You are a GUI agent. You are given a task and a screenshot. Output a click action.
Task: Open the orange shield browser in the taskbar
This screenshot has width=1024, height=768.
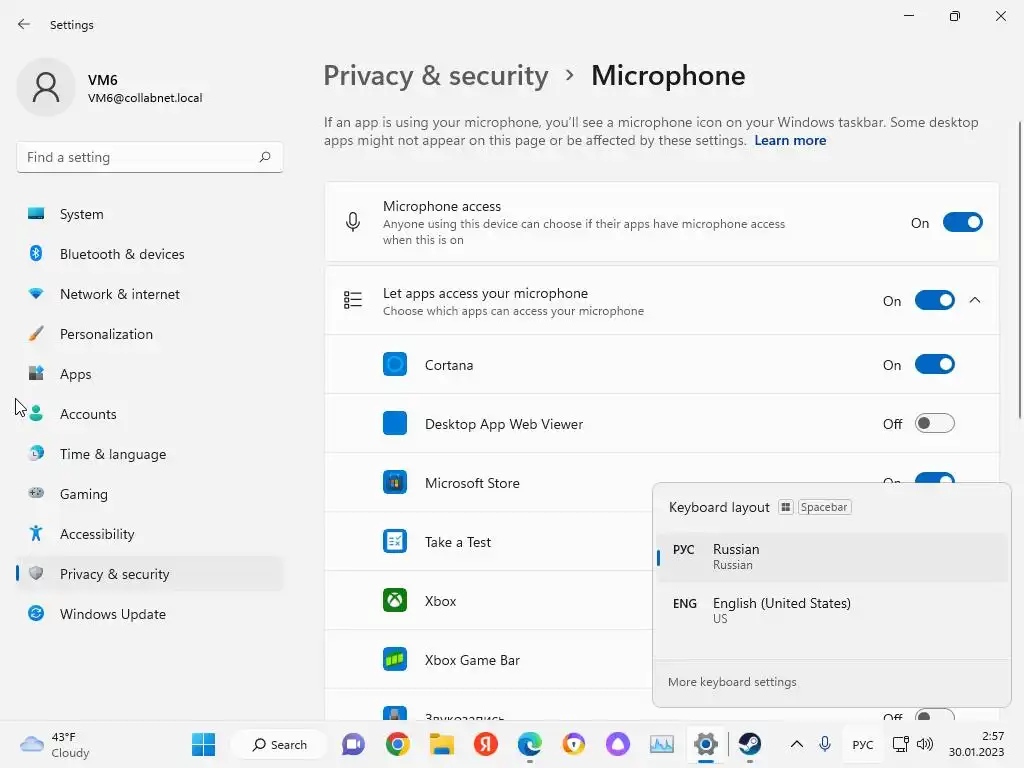click(573, 744)
